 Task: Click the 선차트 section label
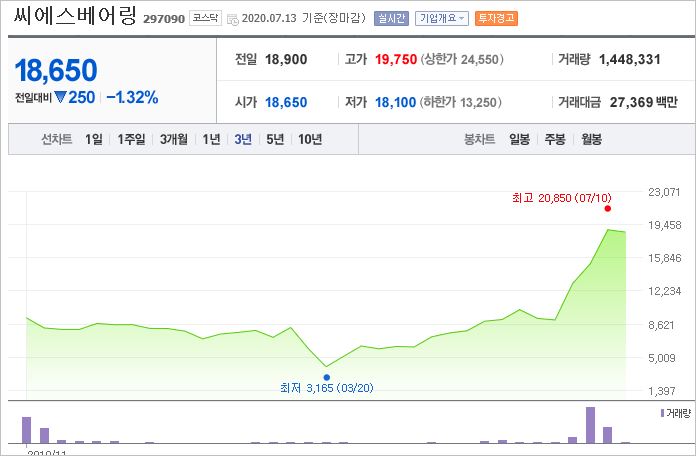pos(56,139)
